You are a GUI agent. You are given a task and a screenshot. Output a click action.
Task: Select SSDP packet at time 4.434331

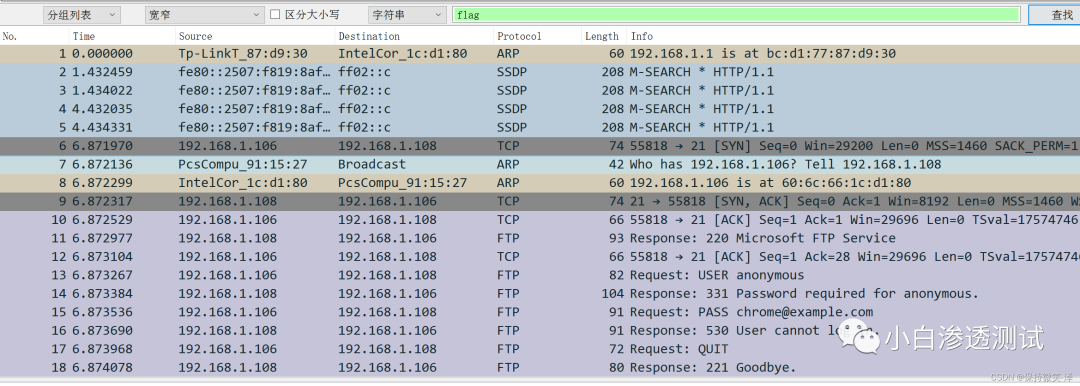(540, 128)
